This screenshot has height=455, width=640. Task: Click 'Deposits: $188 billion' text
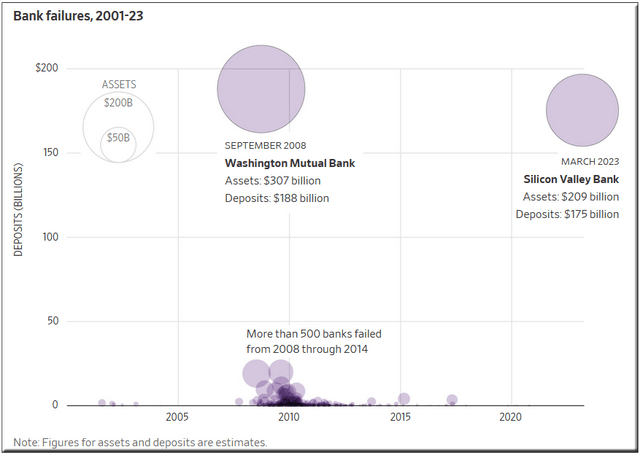point(277,198)
